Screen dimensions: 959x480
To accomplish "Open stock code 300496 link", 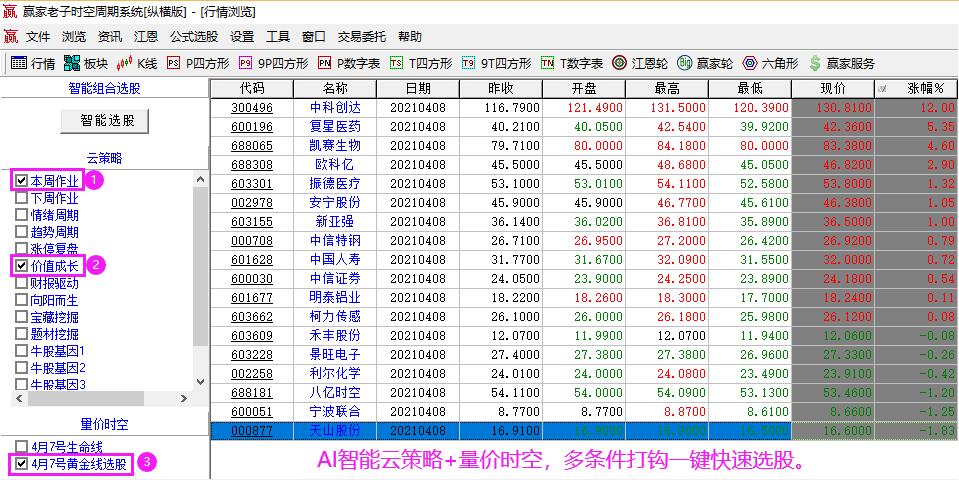I will [252, 108].
